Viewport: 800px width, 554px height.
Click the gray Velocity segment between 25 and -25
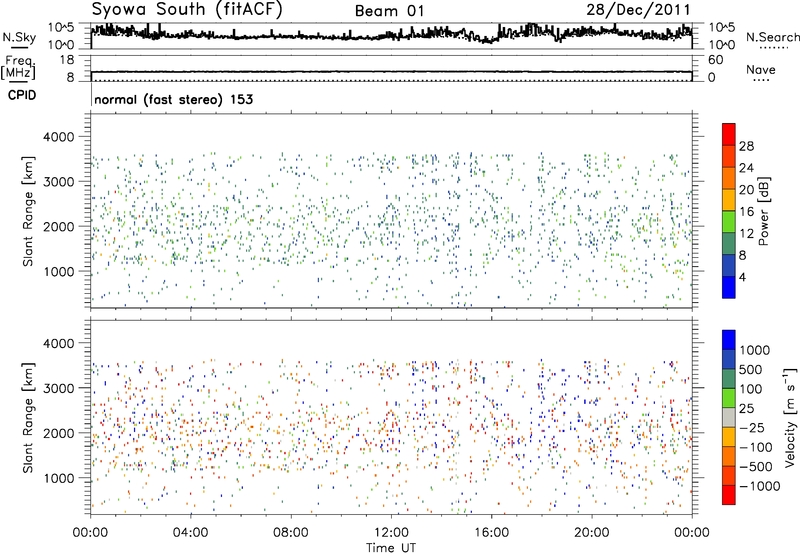[x=729, y=418]
